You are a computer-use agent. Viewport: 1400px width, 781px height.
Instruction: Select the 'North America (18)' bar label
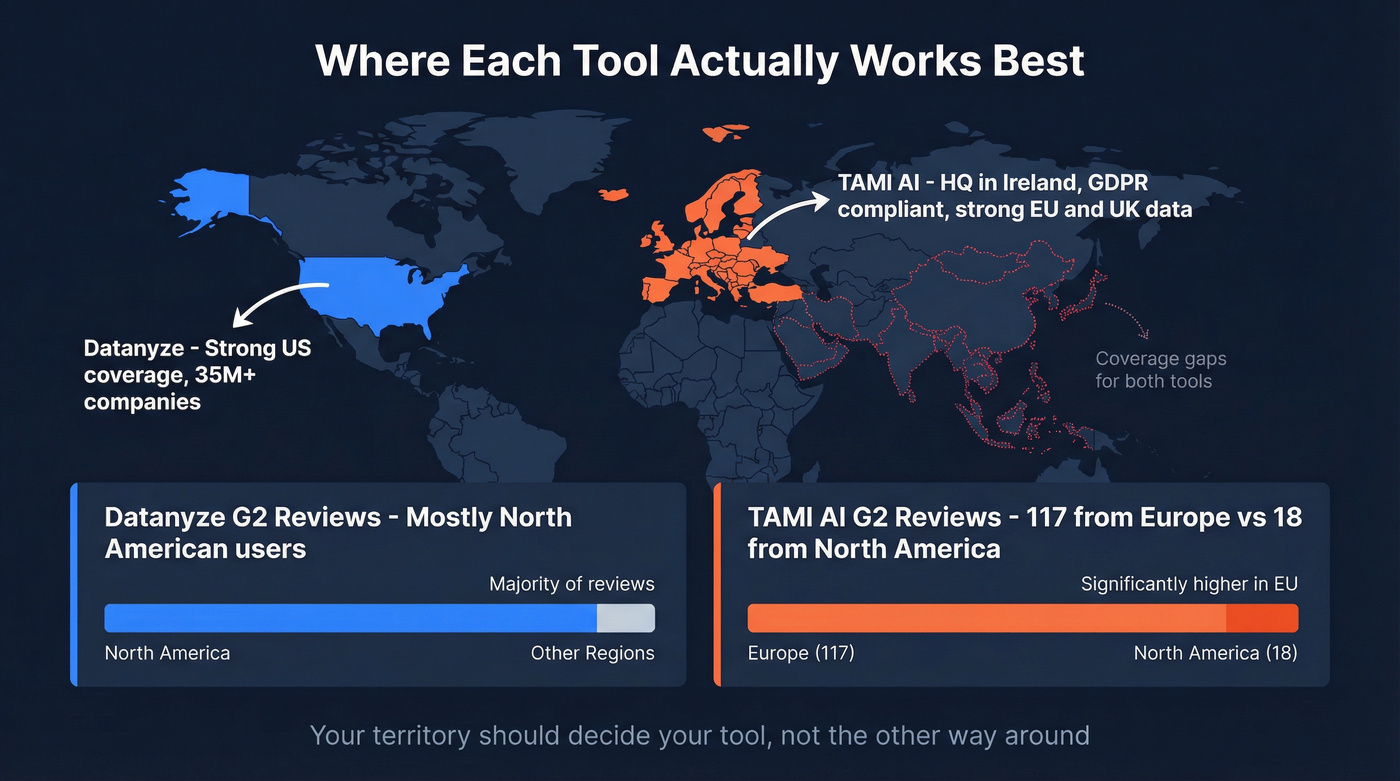tap(1215, 652)
